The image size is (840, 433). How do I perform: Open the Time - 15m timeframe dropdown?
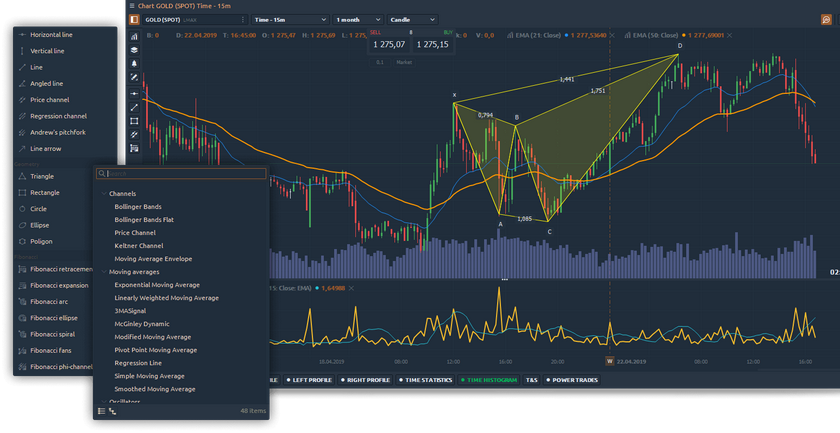point(290,19)
